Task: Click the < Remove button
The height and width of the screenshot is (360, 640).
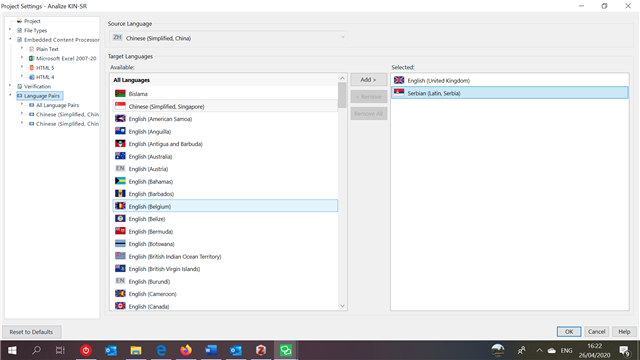Action: (369, 97)
